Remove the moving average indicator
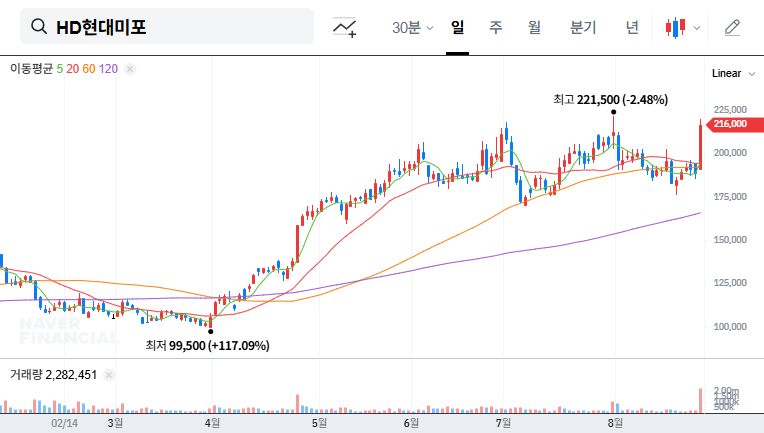This screenshot has height=433, width=764. (x=130, y=69)
